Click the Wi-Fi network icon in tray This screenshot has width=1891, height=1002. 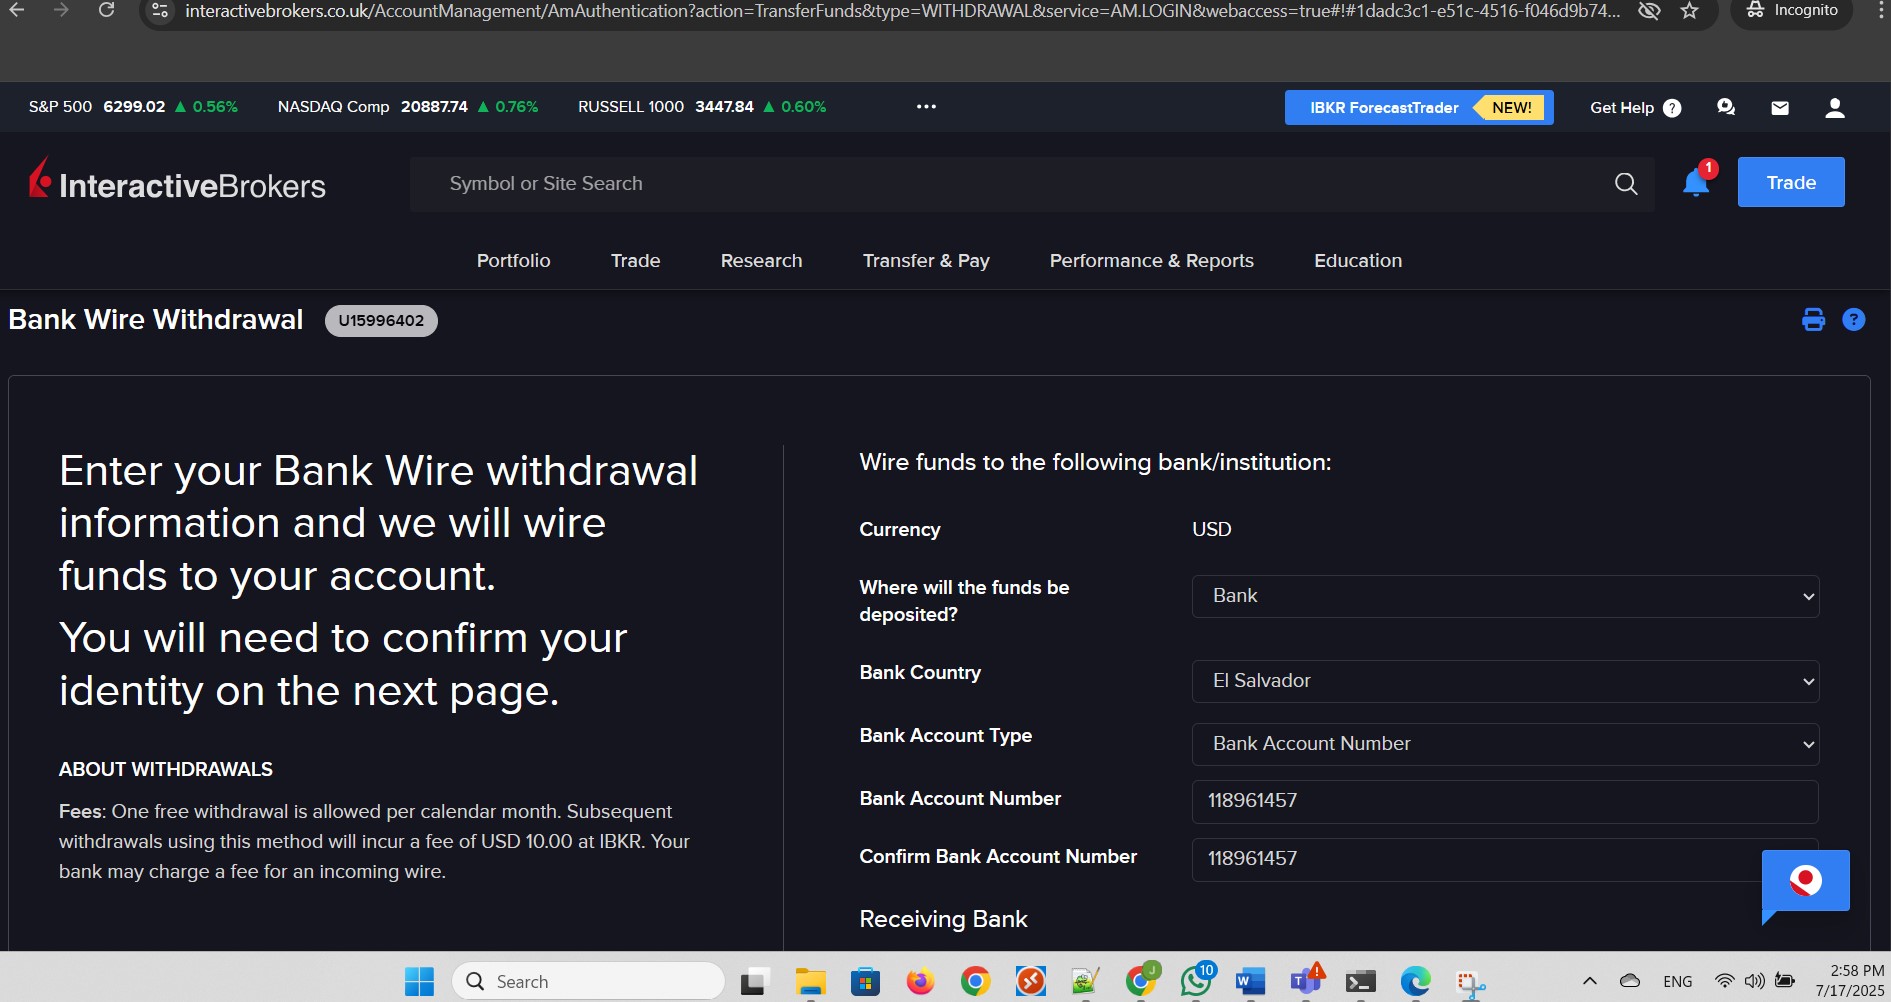(x=1724, y=982)
